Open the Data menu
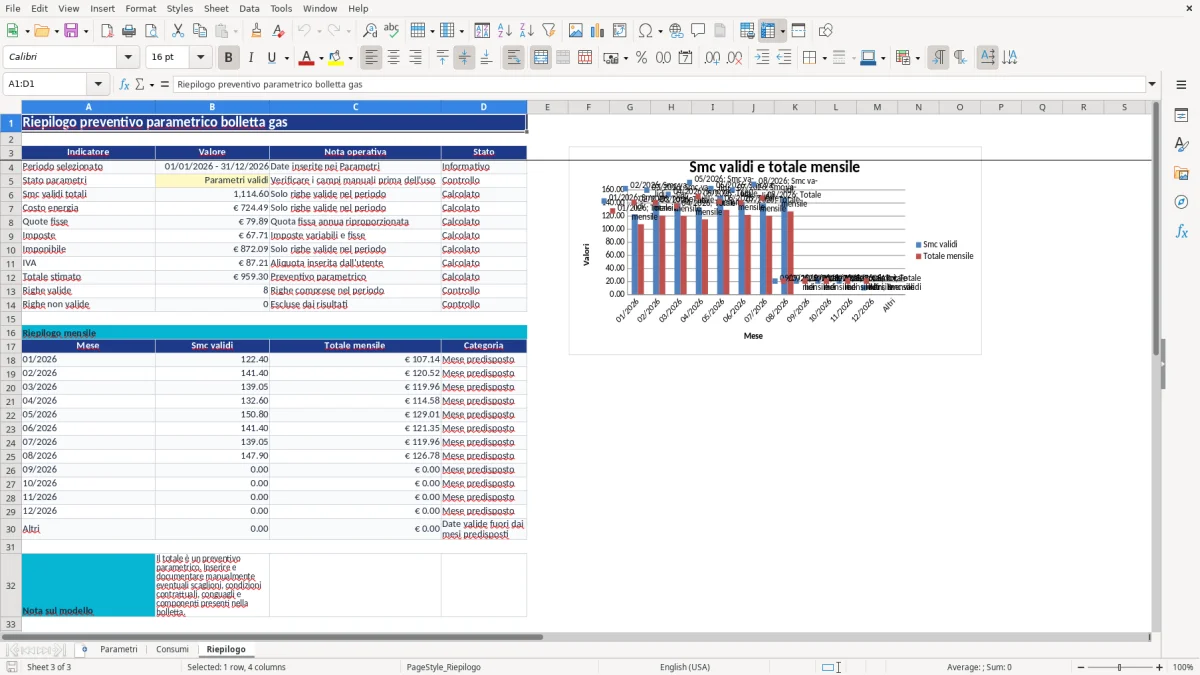 click(x=249, y=8)
